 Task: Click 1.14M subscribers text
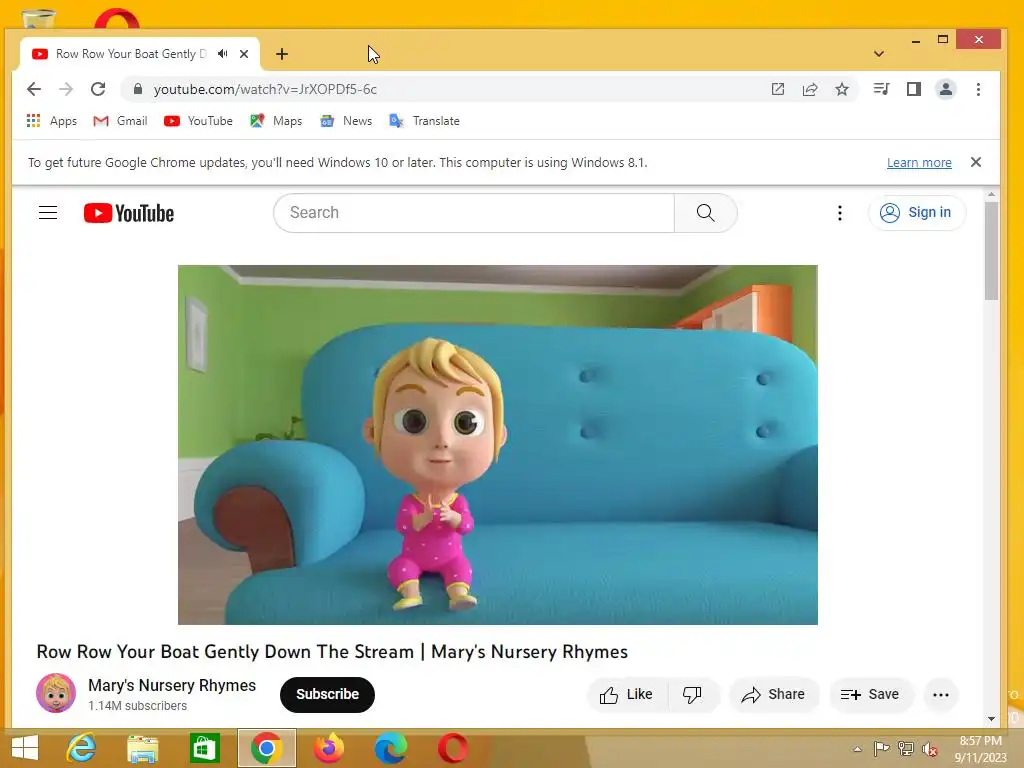click(x=137, y=706)
